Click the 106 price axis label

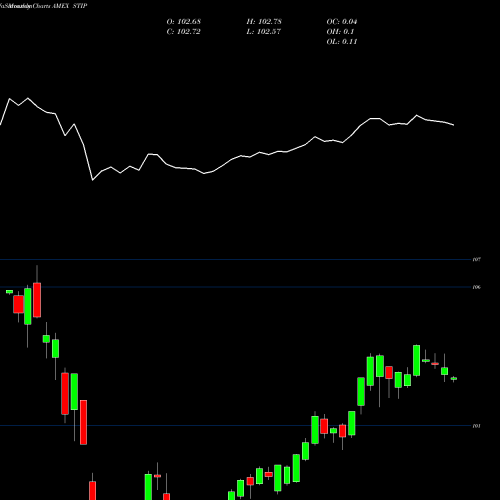coord(477,287)
